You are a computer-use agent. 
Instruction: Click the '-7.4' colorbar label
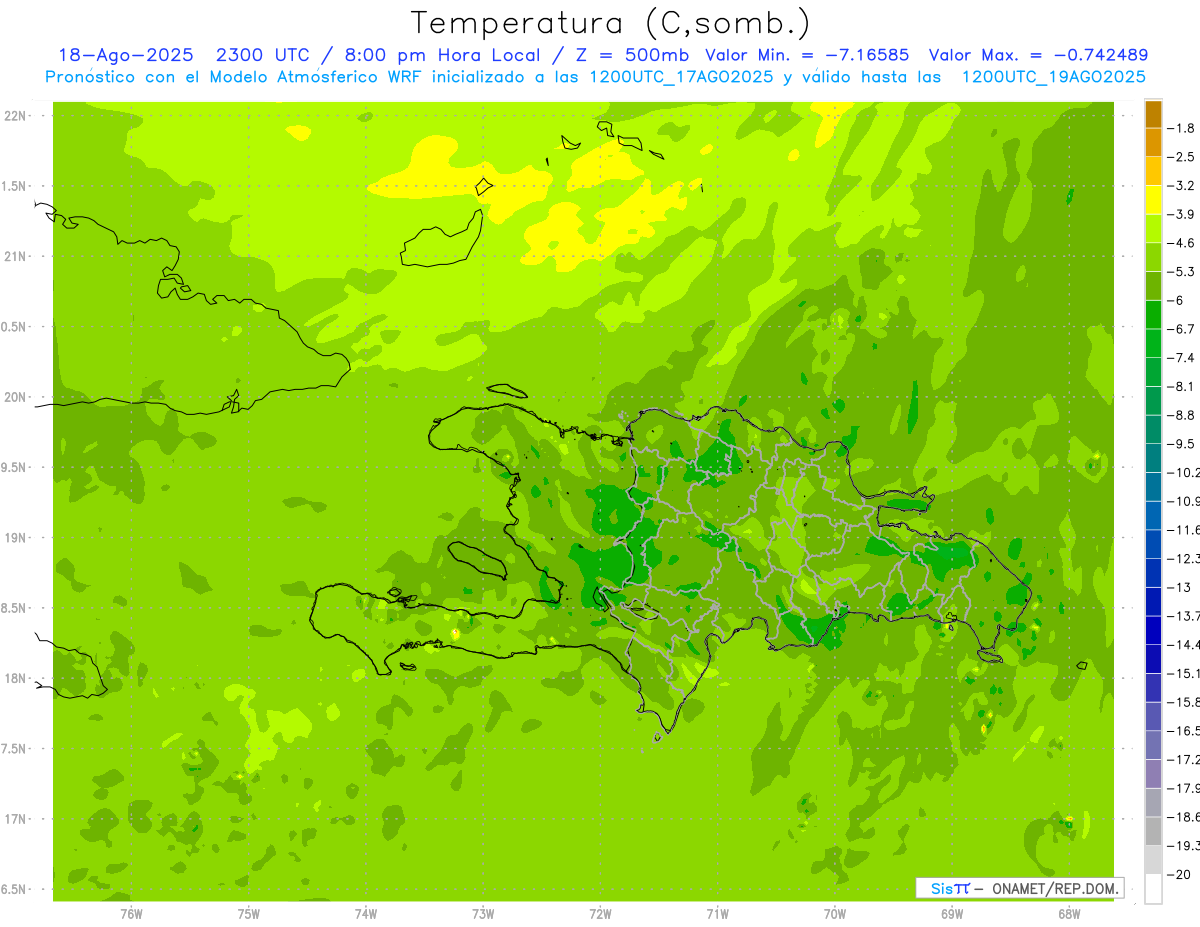pos(1183,357)
